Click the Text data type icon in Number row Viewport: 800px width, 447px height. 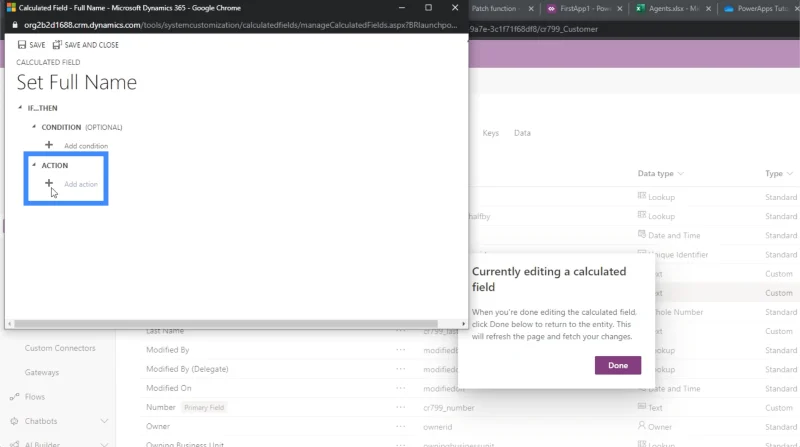coord(642,407)
